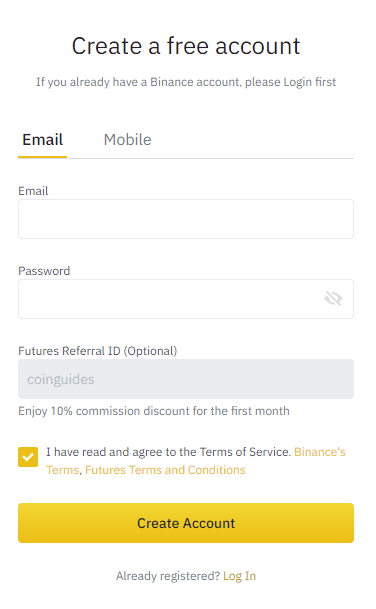Toggle password visibility eye icon
The width and height of the screenshot is (376, 609).
tap(333, 299)
